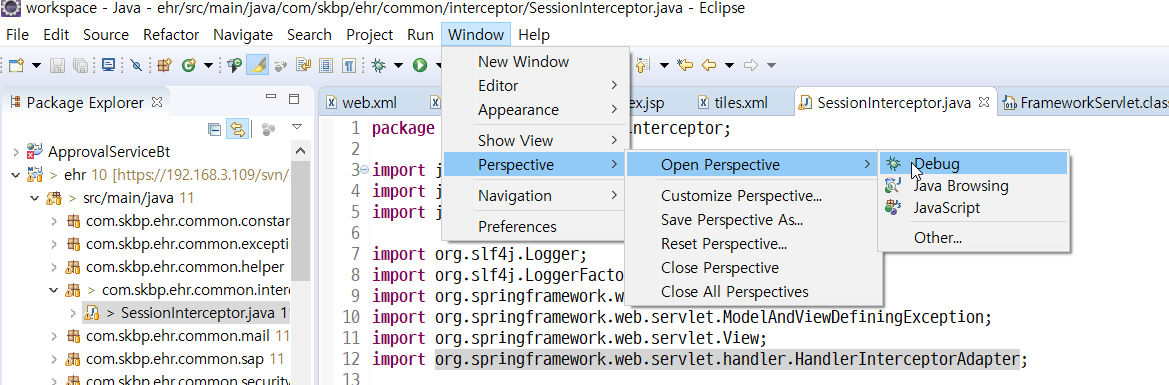The height and width of the screenshot is (385, 1169).
Task: Open the Navigate menu
Action: point(242,34)
